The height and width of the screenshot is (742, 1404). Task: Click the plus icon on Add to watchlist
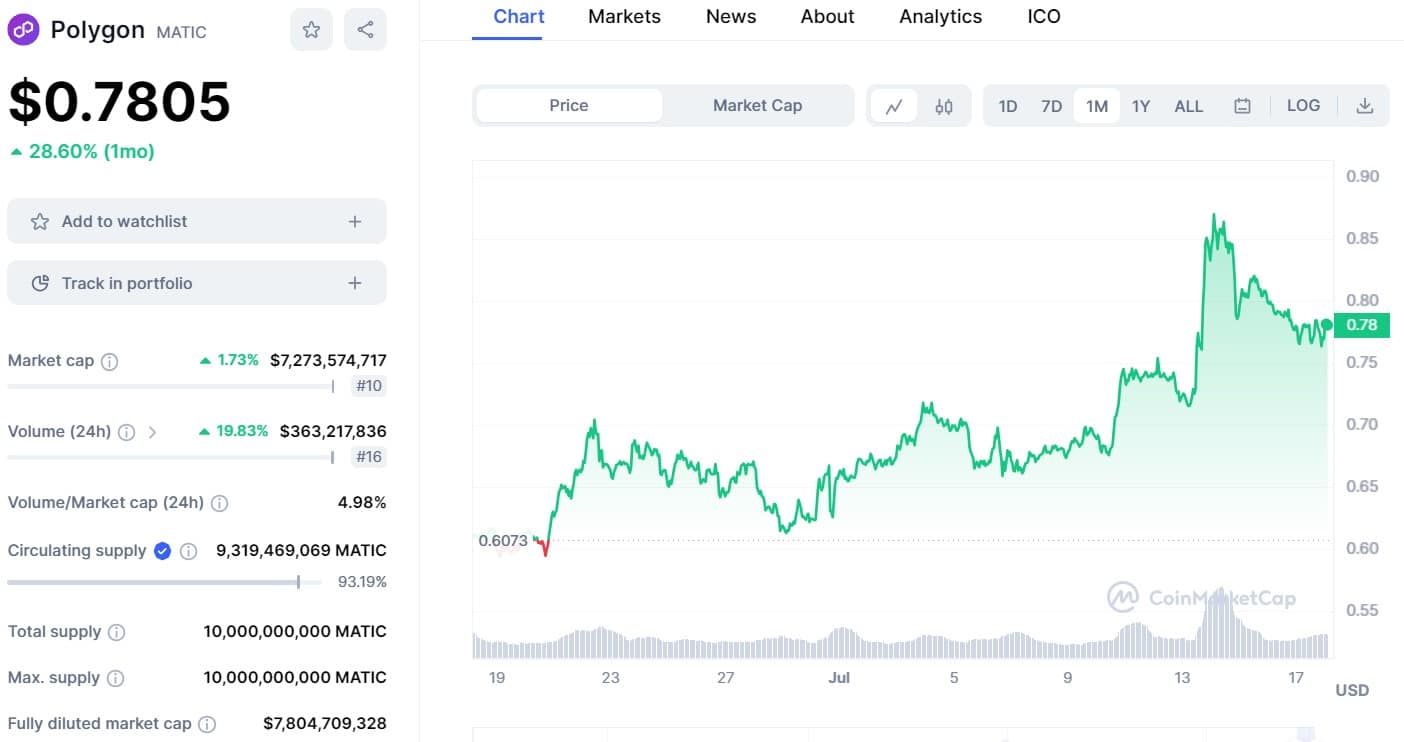(x=355, y=221)
